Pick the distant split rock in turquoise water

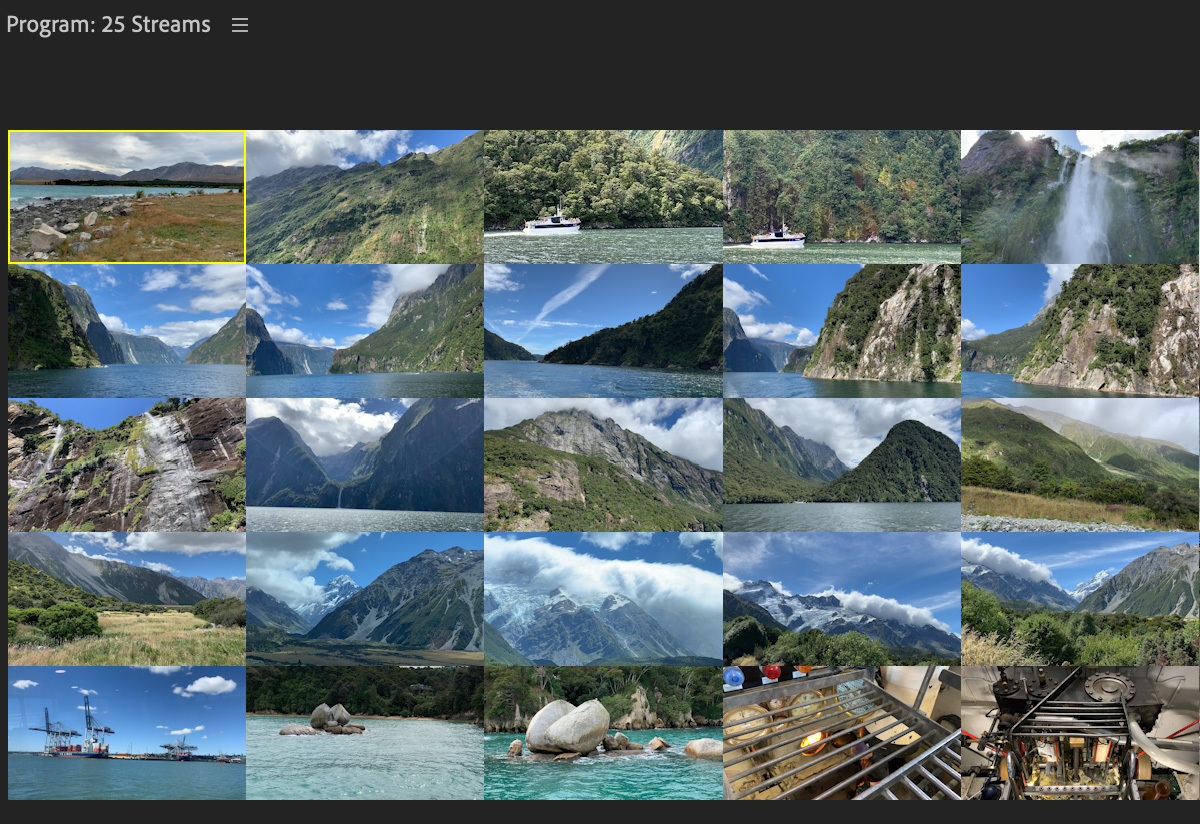(365, 733)
